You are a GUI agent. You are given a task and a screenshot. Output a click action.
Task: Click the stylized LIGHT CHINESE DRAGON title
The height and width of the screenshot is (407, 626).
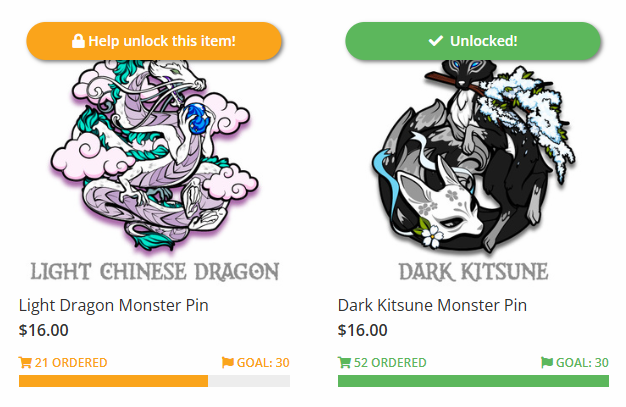(x=154, y=271)
